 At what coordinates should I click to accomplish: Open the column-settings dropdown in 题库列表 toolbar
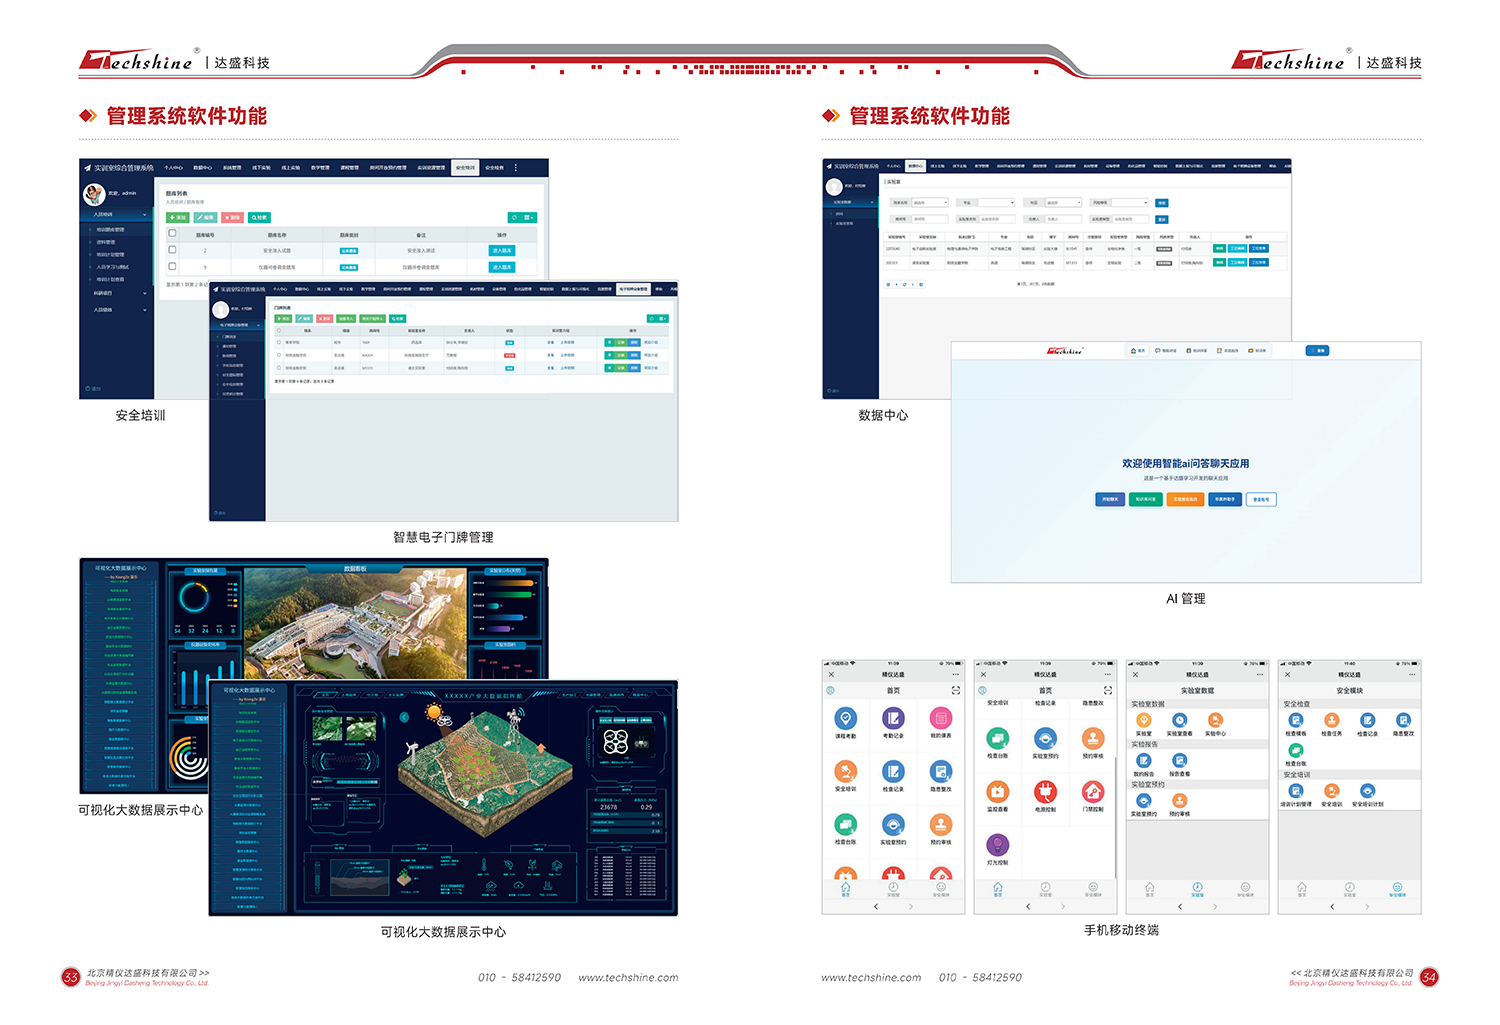coord(529,217)
